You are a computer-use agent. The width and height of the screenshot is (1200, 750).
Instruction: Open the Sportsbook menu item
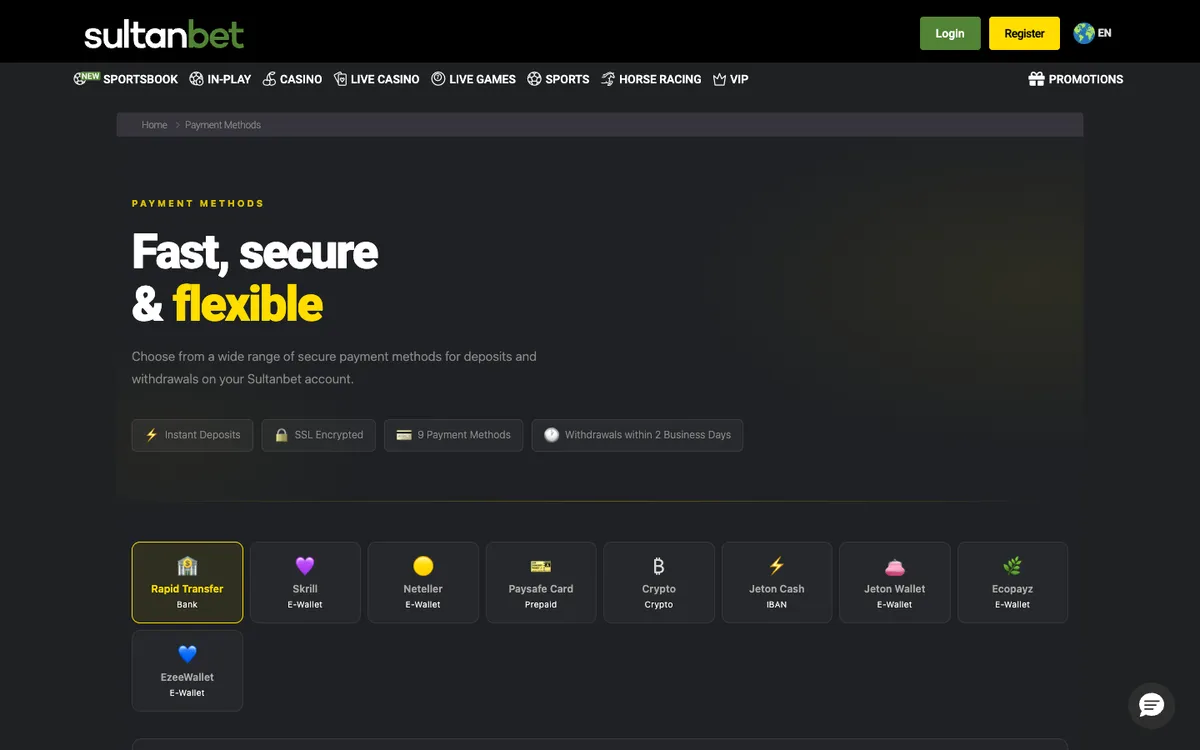126,79
